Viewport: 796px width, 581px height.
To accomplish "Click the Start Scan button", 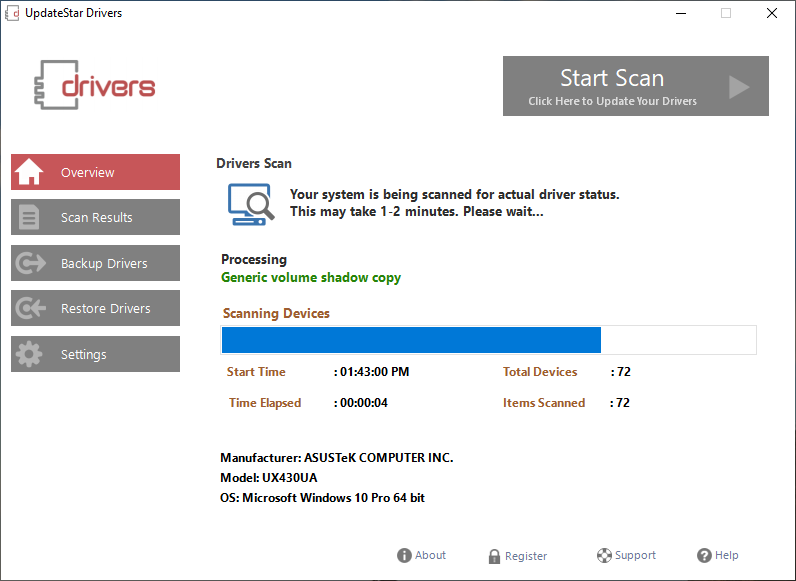I will point(635,86).
